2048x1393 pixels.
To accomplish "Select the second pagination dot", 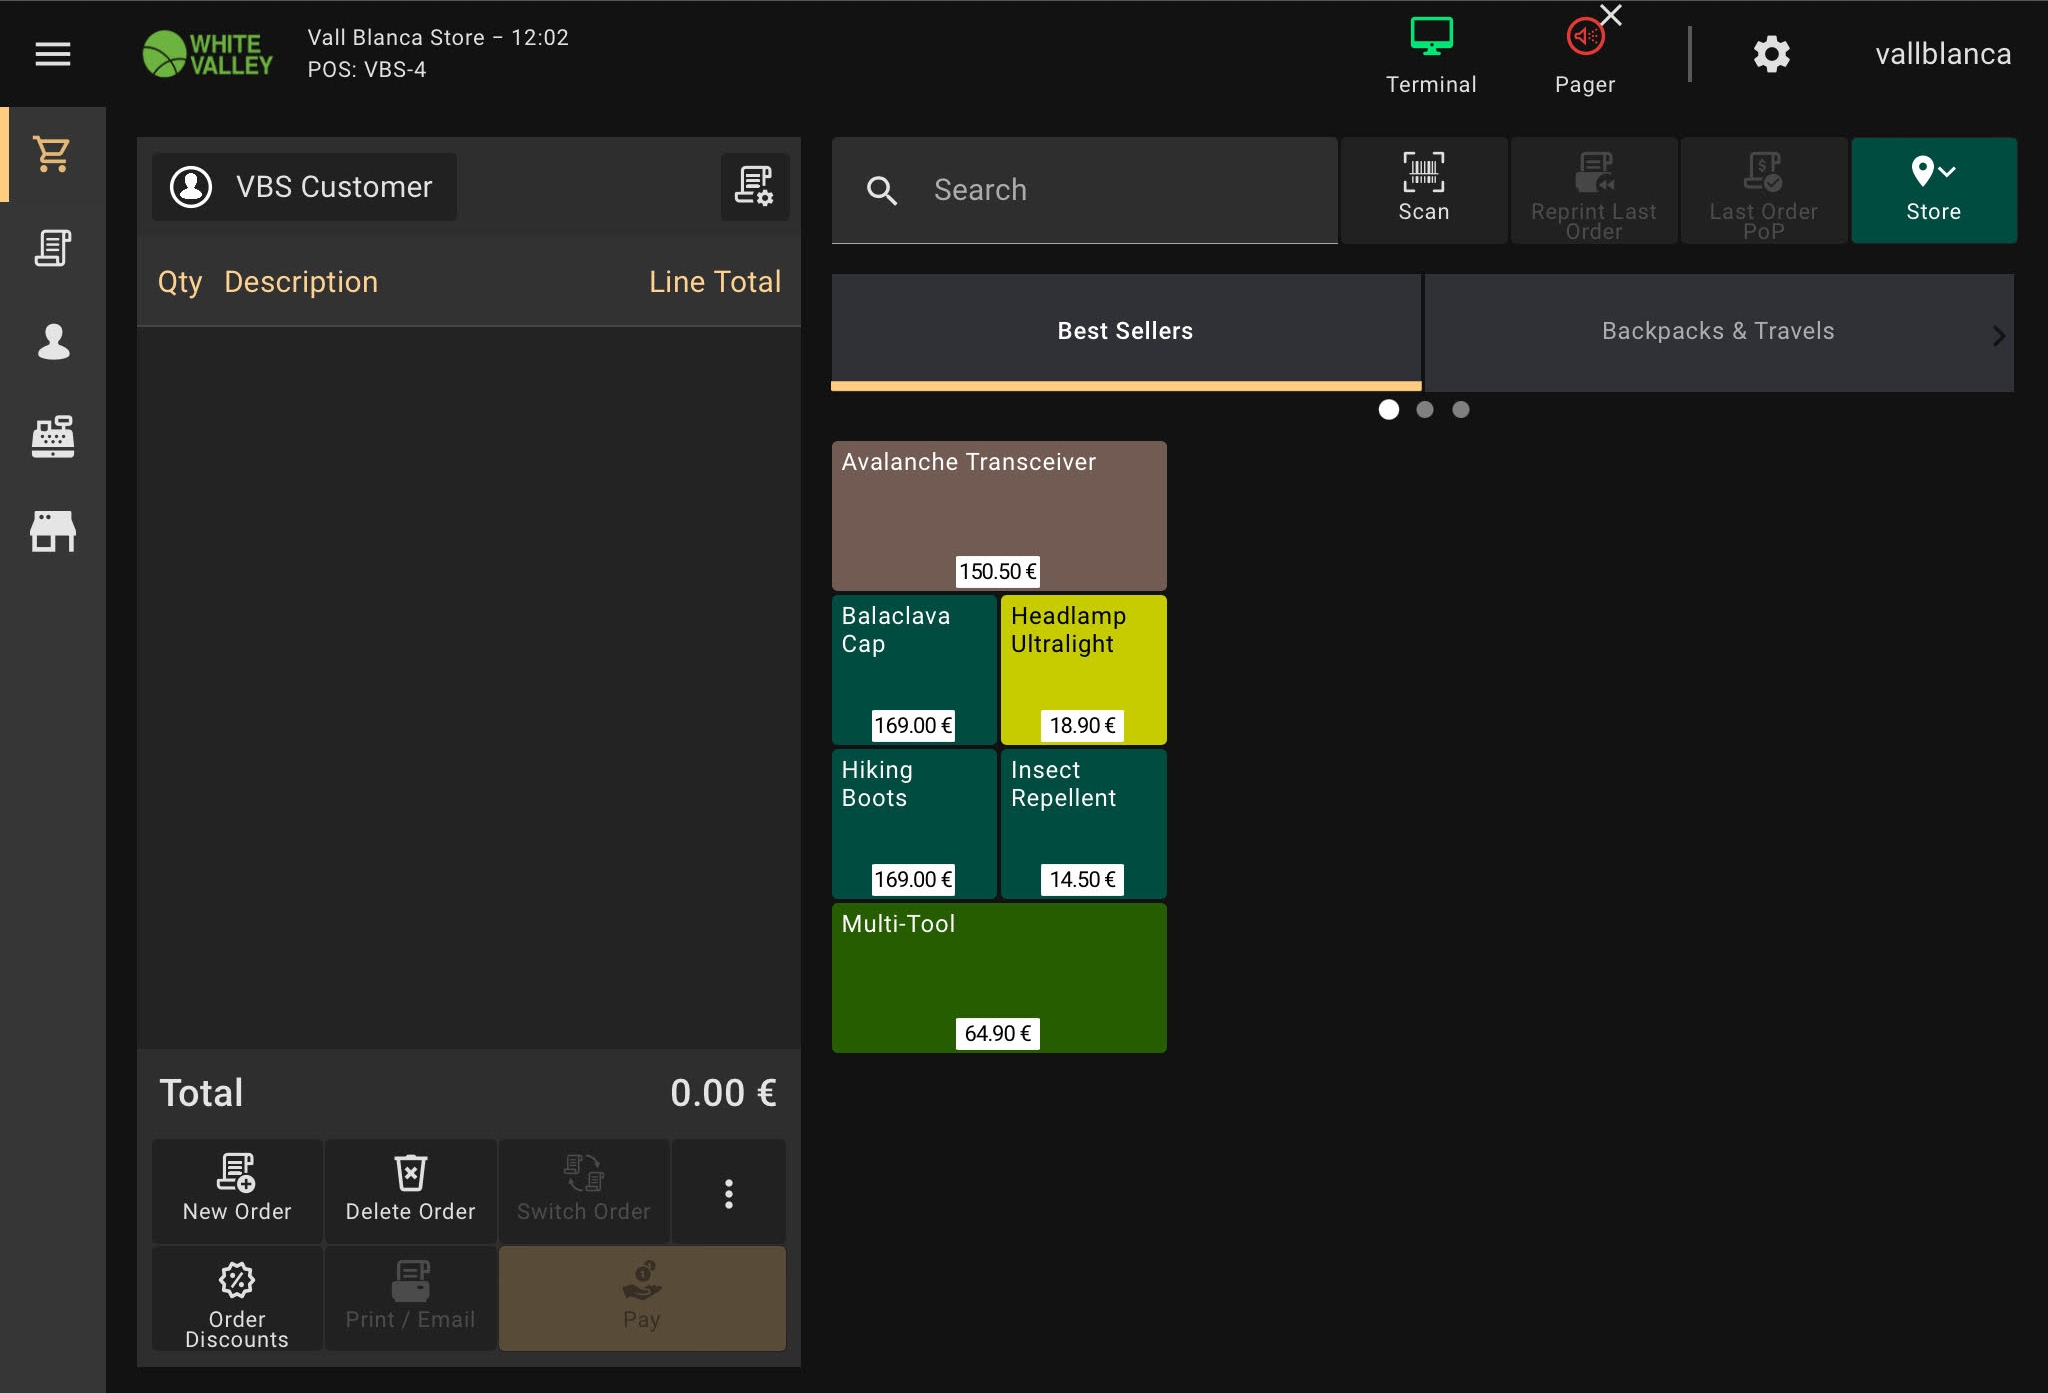I will pyautogui.click(x=1425, y=409).
